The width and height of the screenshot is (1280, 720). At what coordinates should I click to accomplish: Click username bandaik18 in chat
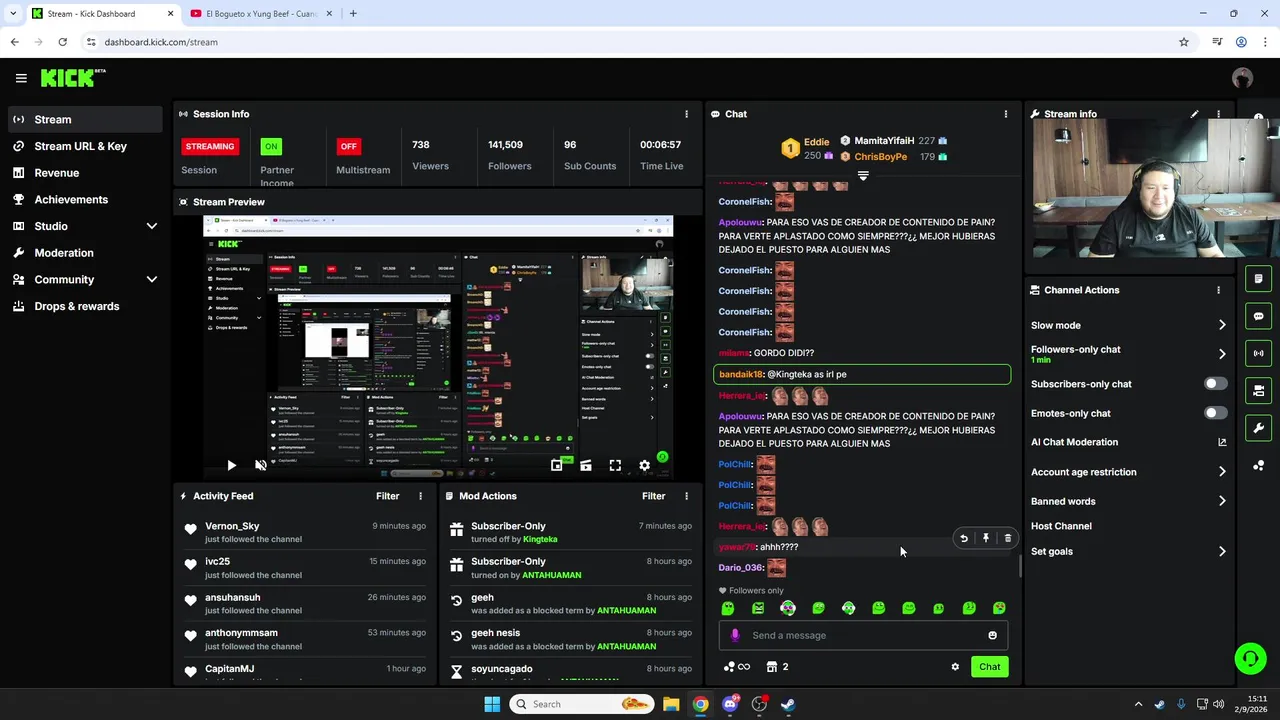741,374
